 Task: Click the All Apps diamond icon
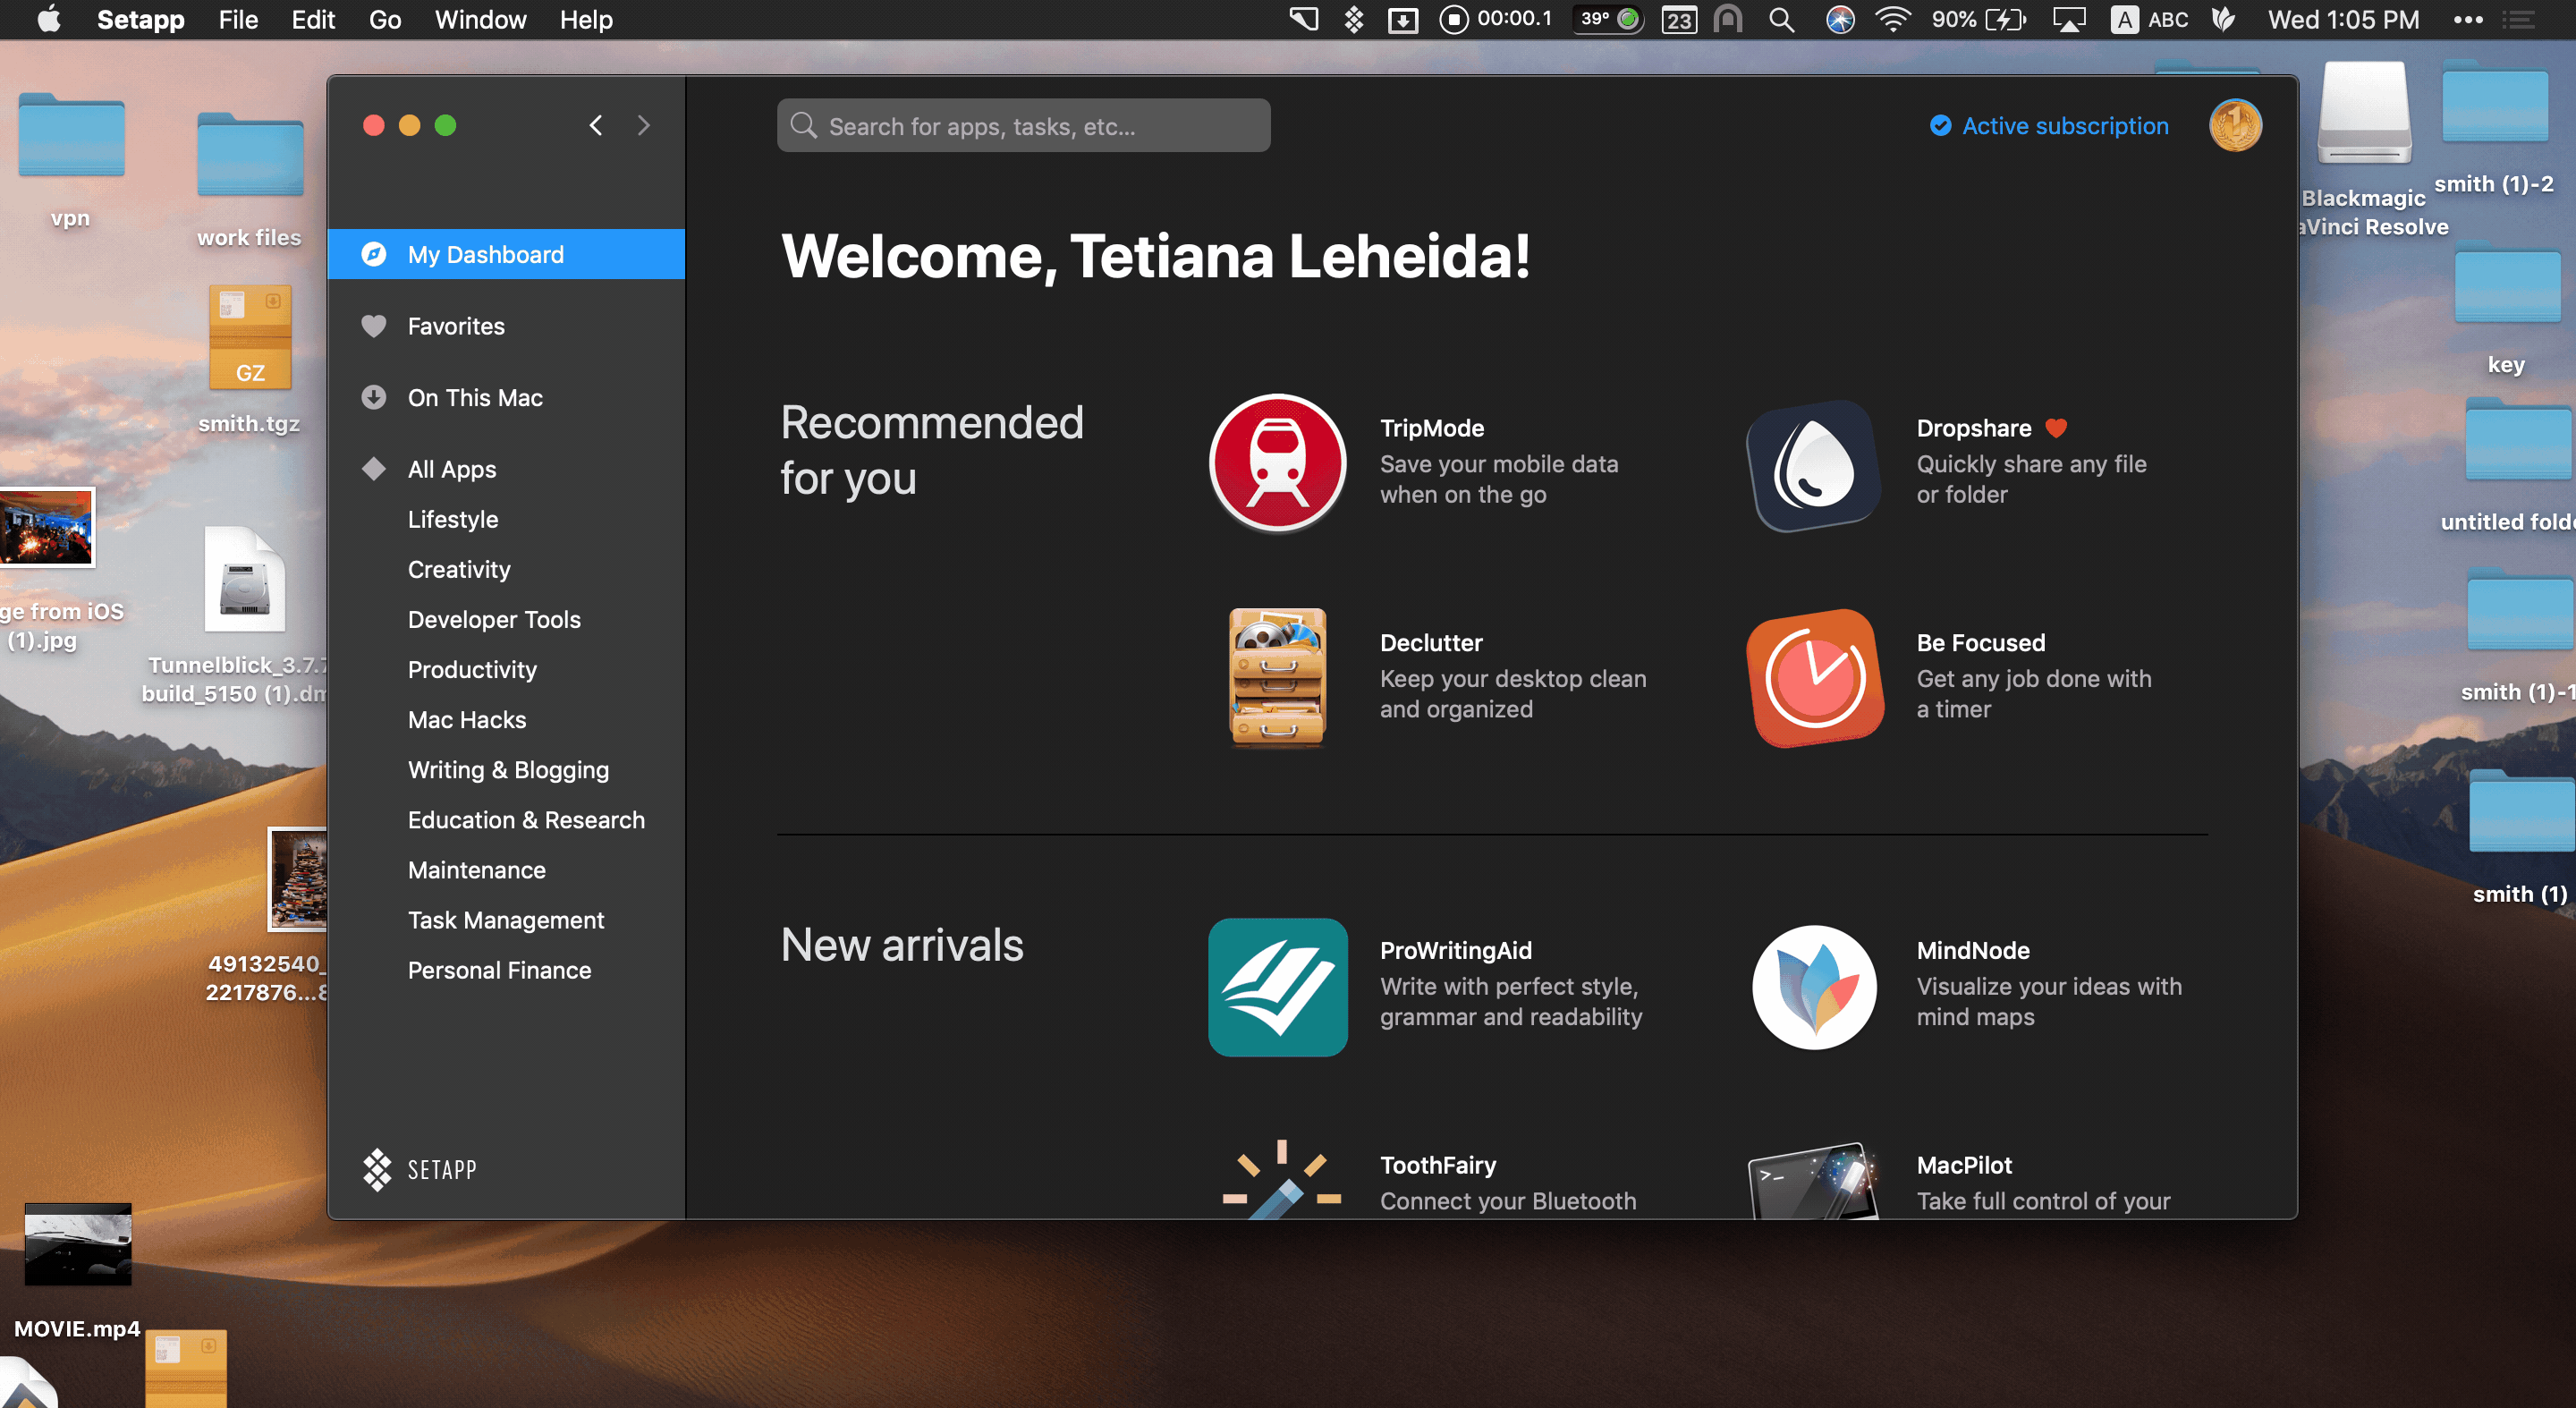coord(374,468)
